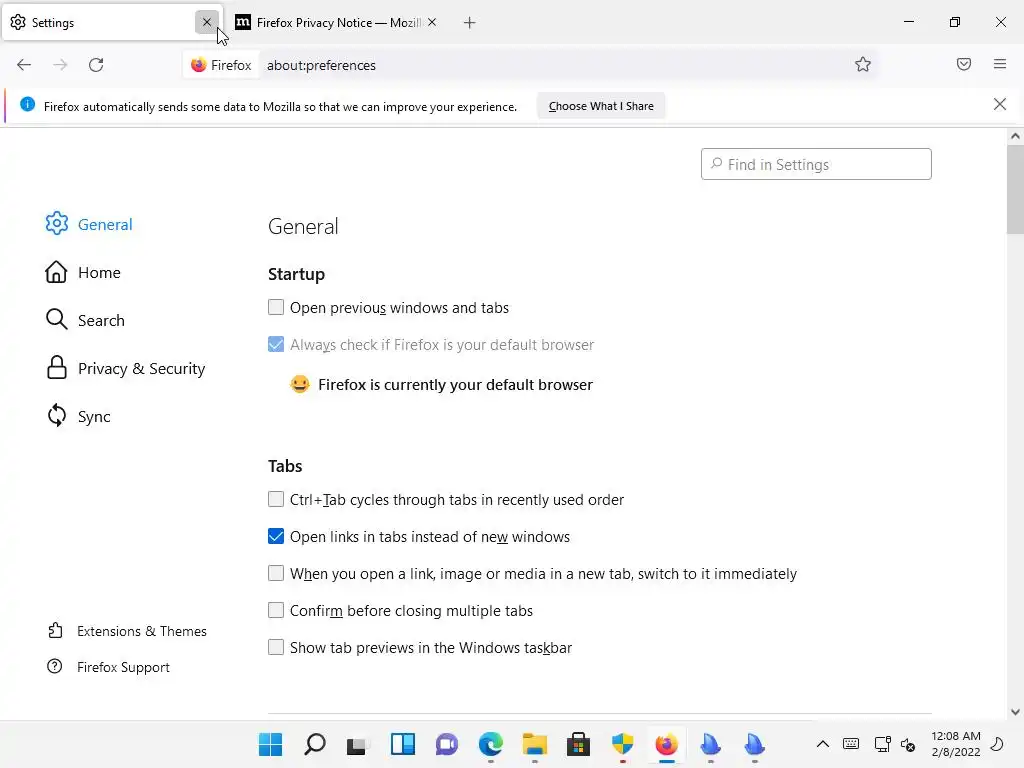Enable Open previous windows and tabs
Screen dimensions: 1024x768
pos(276,307)
